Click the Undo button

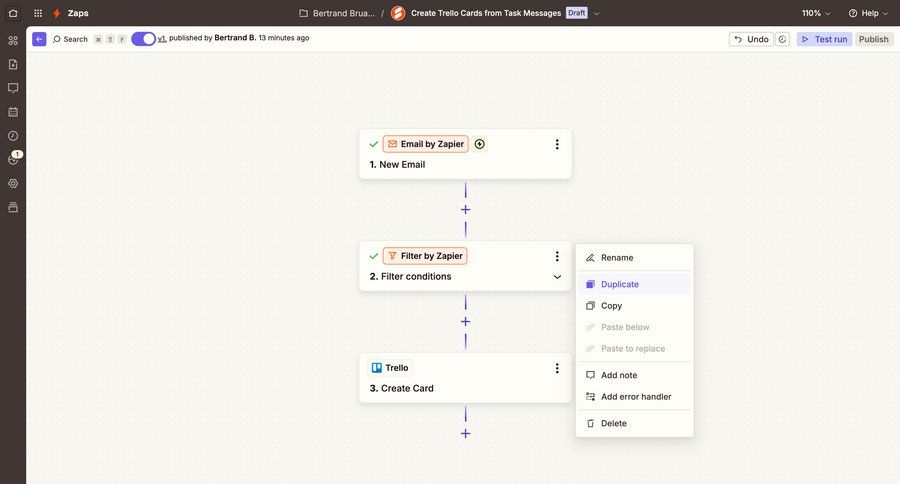[751, 39]
